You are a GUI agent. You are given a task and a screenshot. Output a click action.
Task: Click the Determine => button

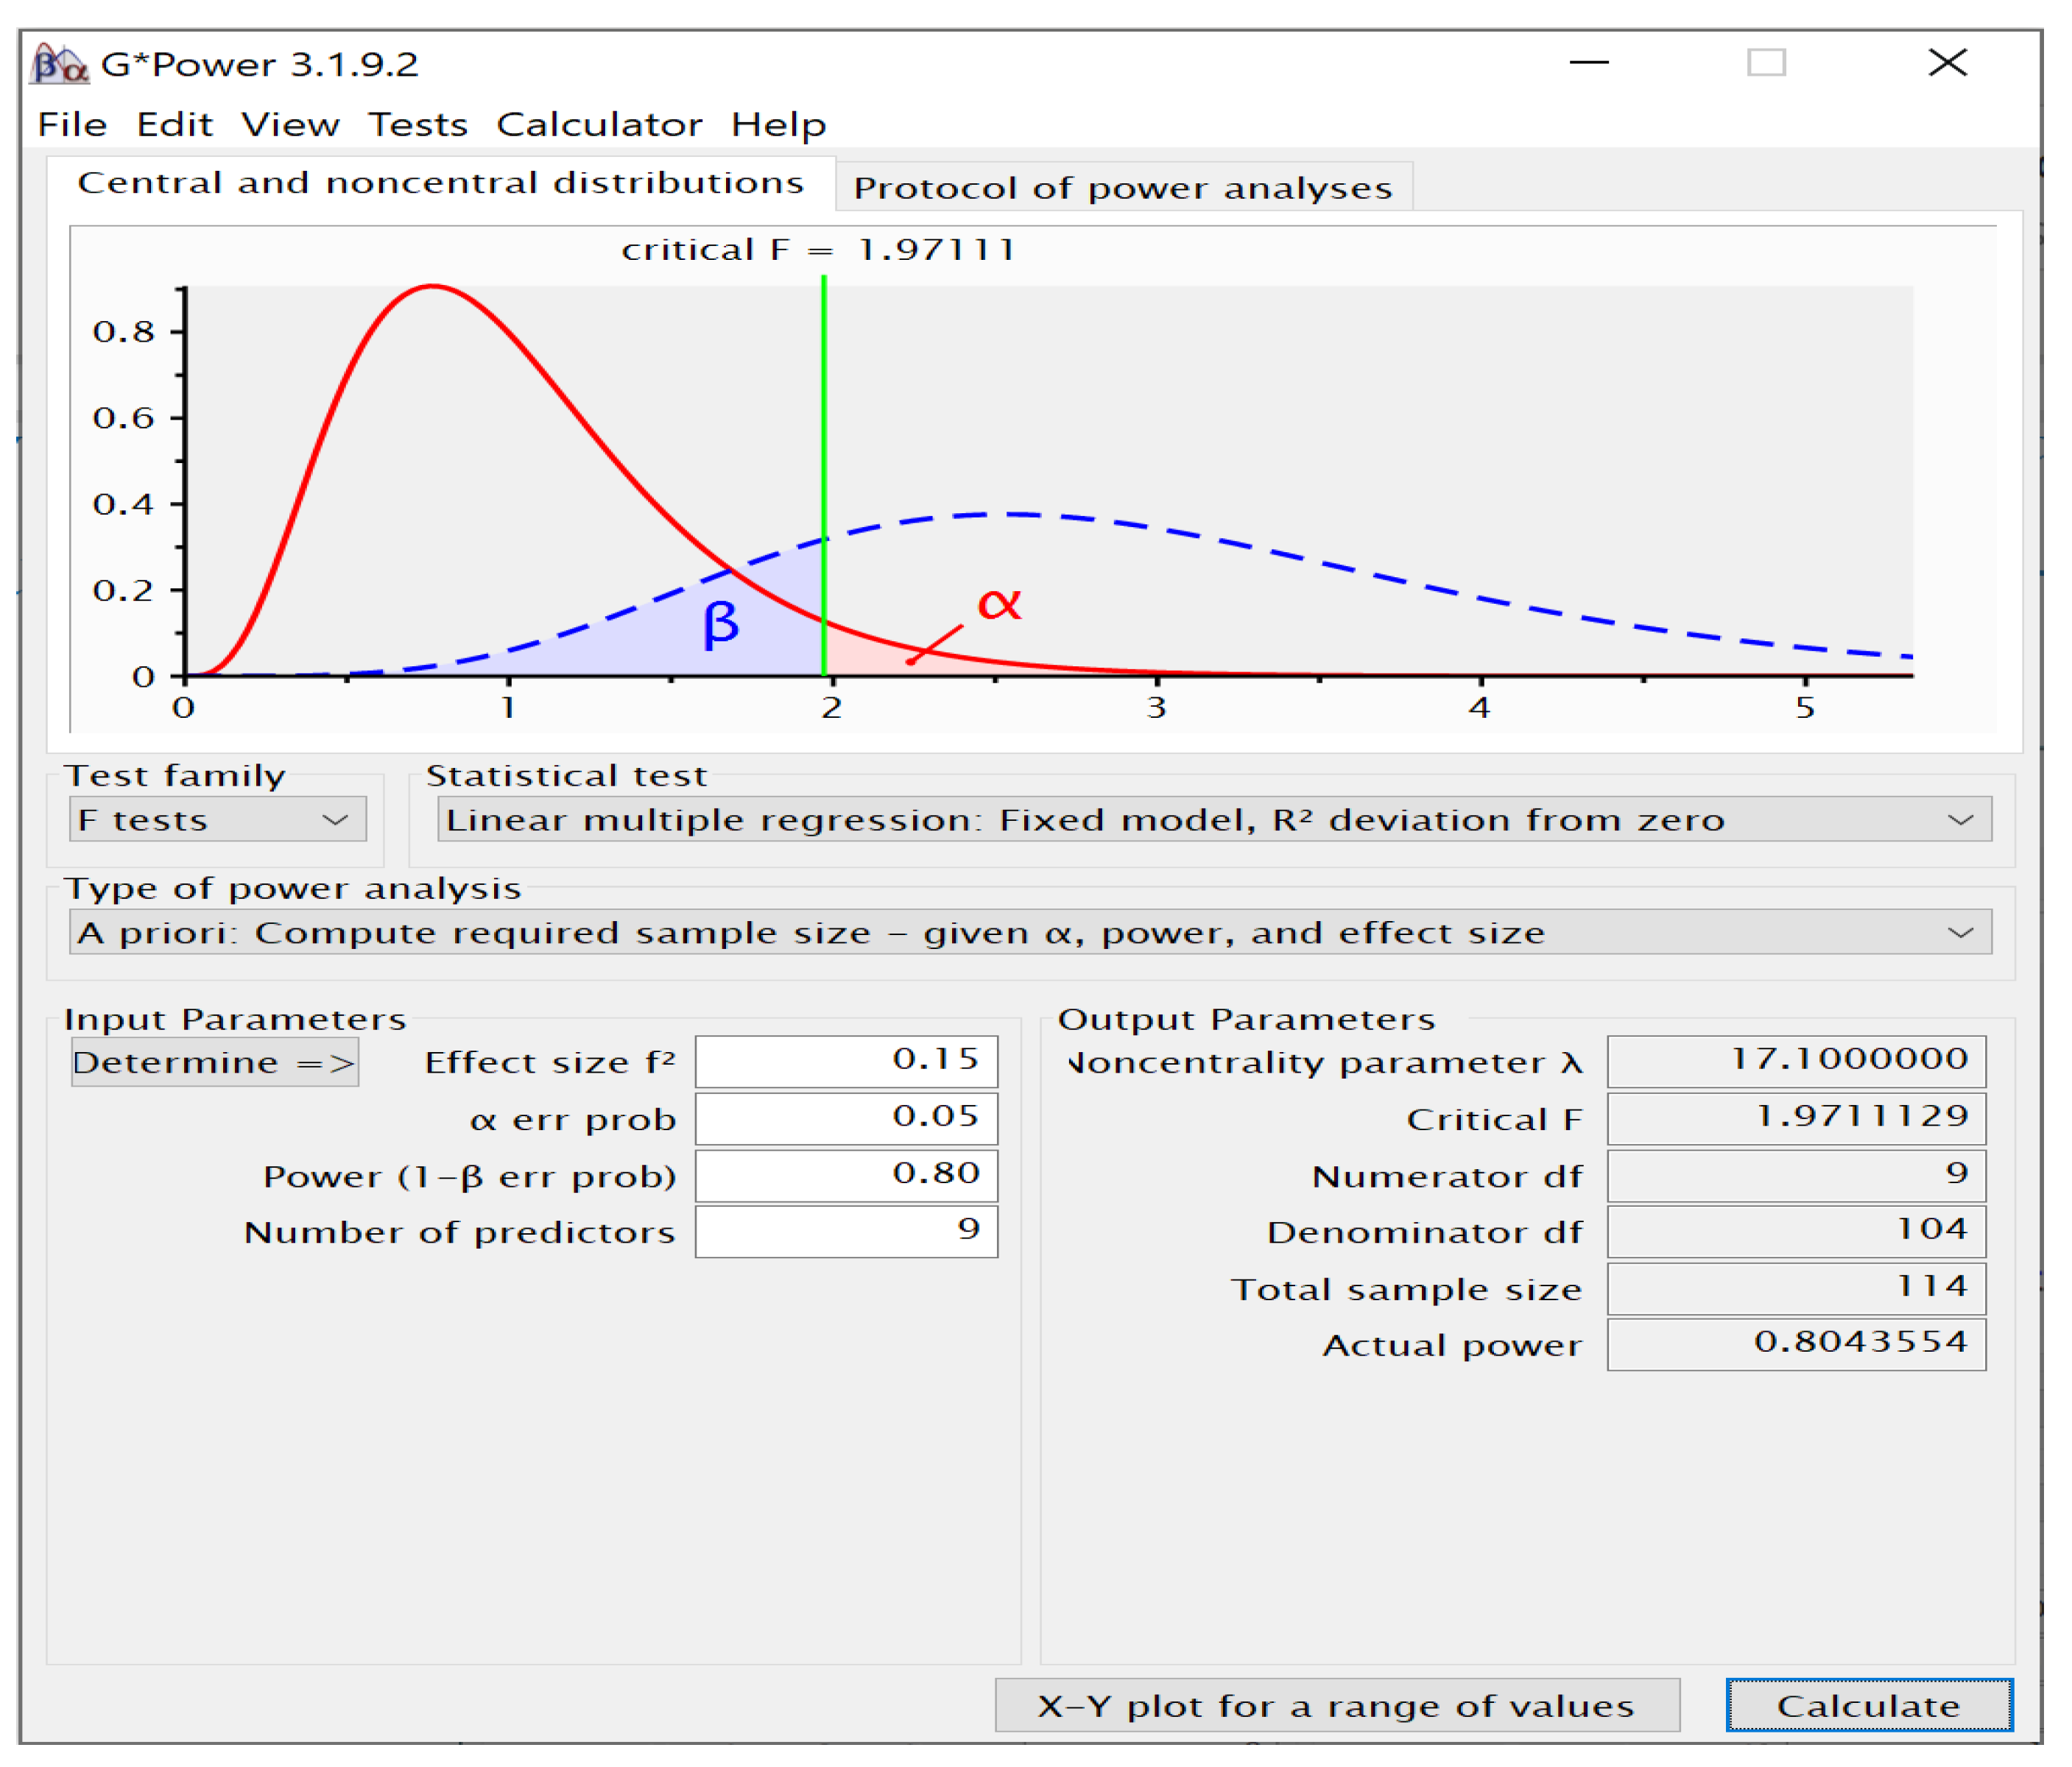coord(214,1062)
